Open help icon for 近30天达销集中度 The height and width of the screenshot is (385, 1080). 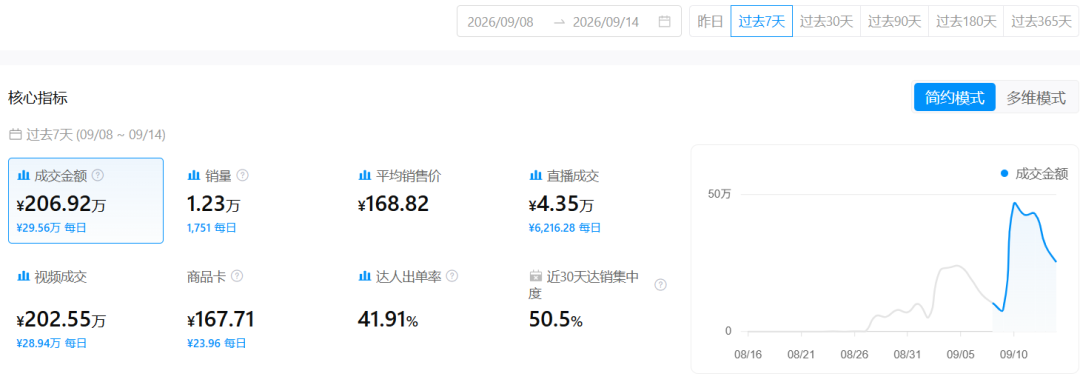point(661,284)
